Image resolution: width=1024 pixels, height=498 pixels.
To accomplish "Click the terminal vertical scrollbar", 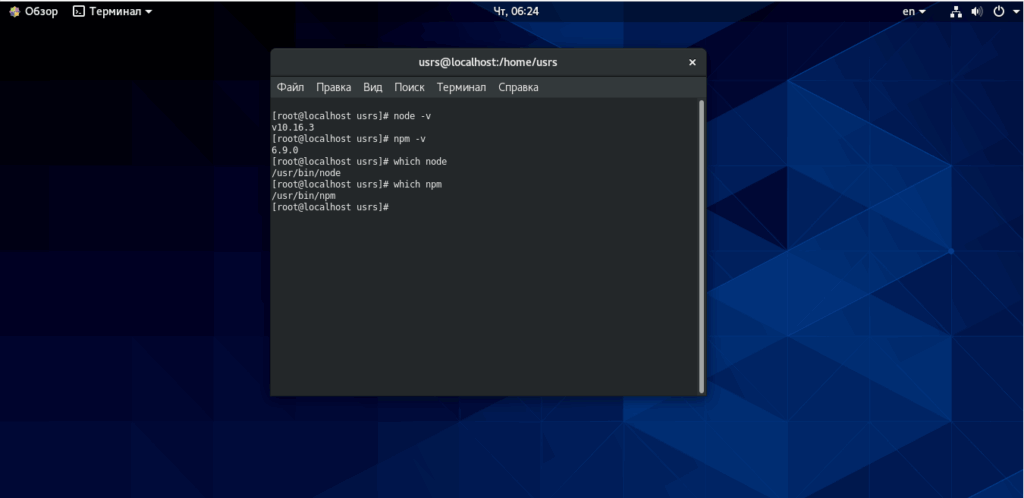I will [701, 246].
